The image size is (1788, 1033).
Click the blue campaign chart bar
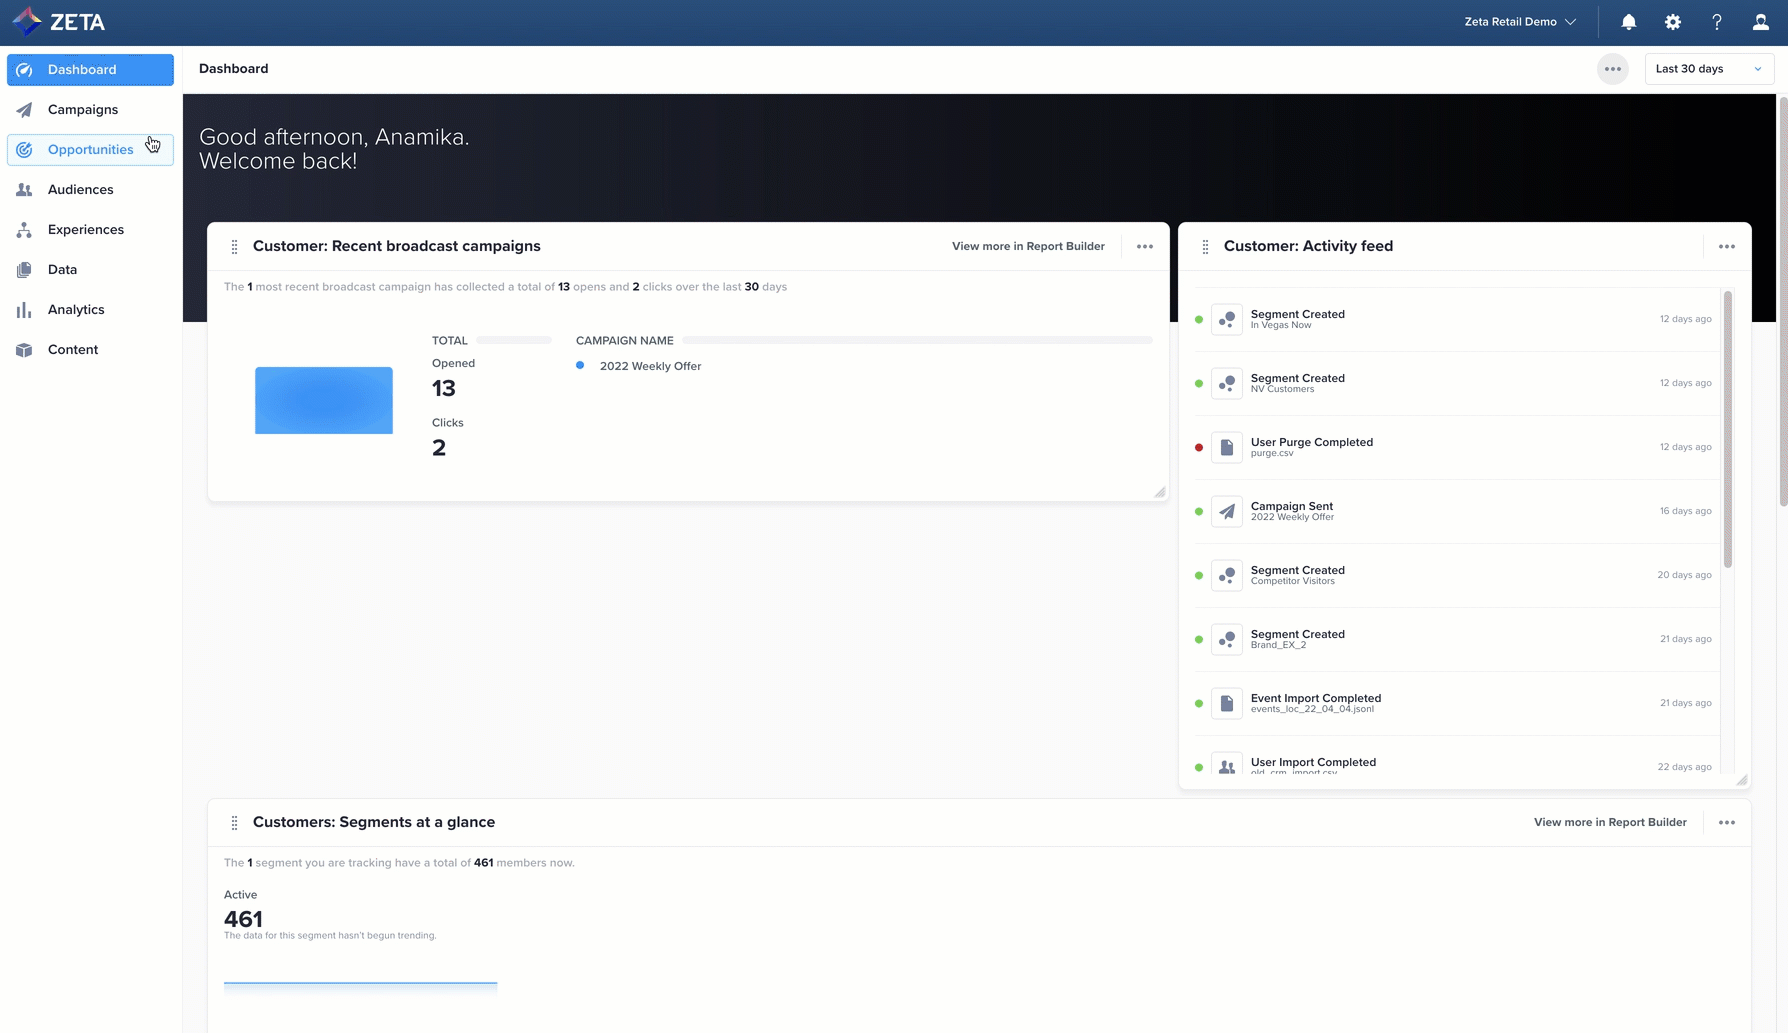point(324,400)
